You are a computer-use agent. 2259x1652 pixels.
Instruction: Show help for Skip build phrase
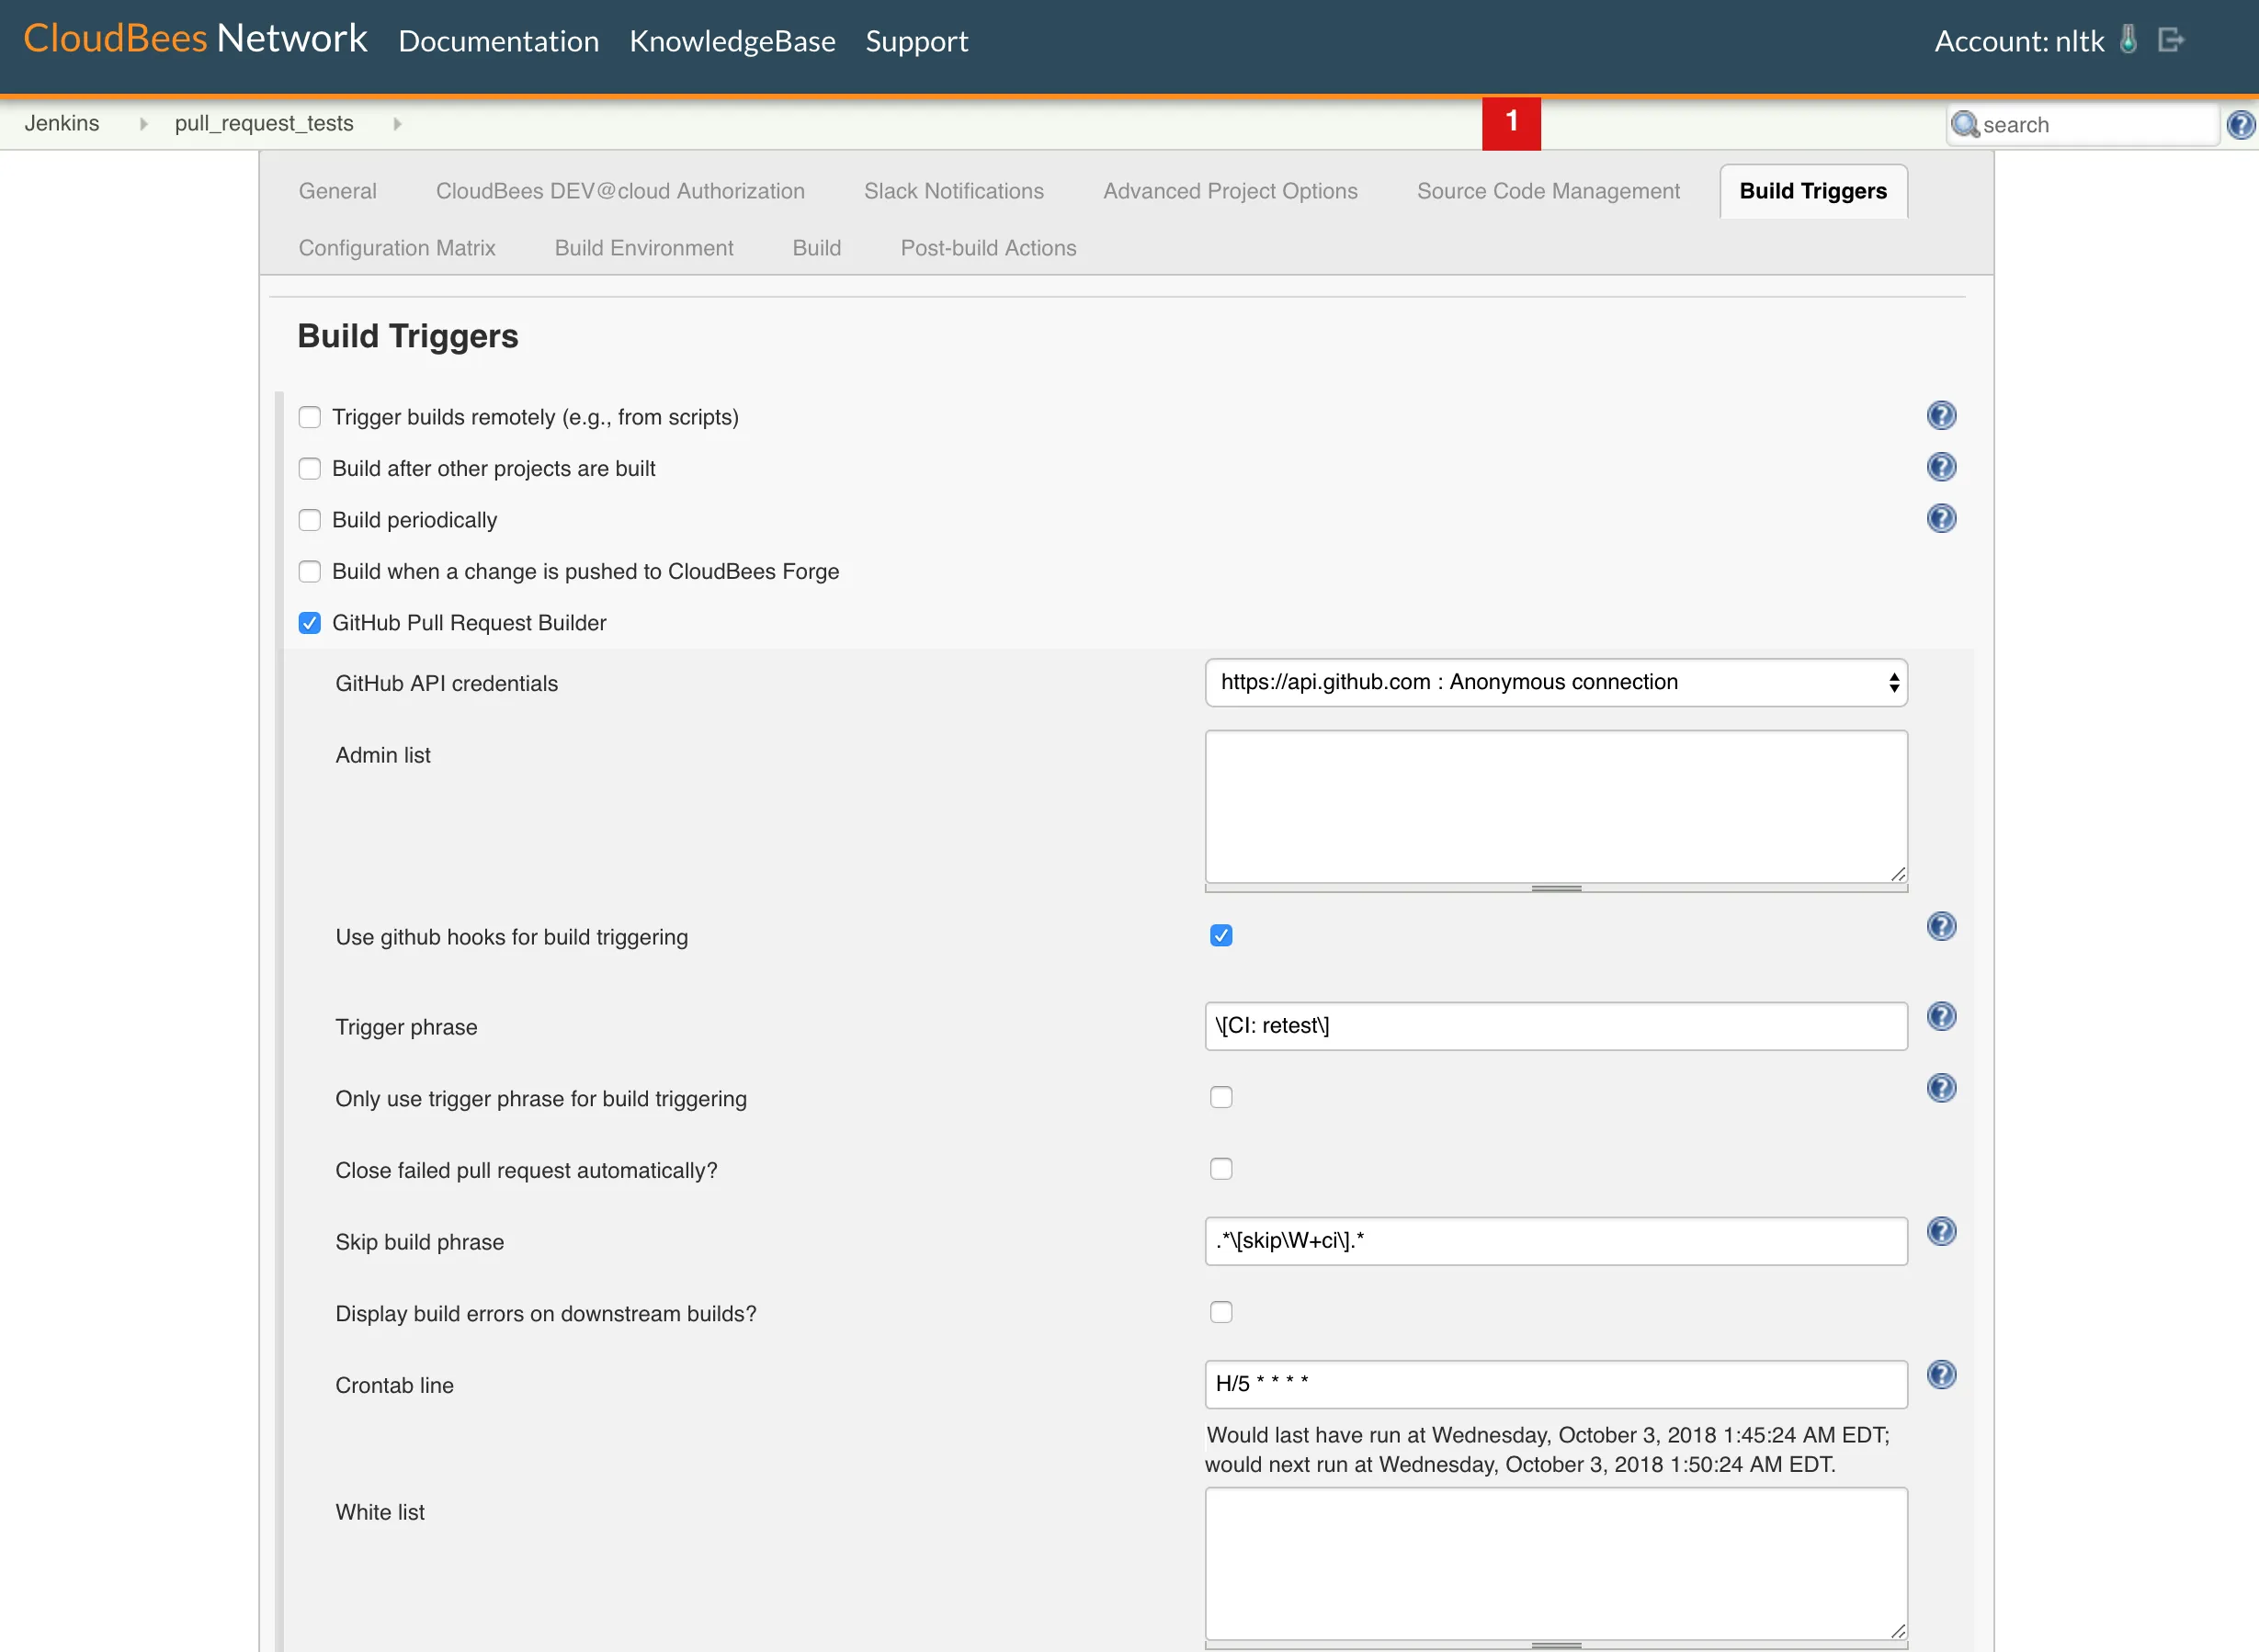click(1940, 1231)
